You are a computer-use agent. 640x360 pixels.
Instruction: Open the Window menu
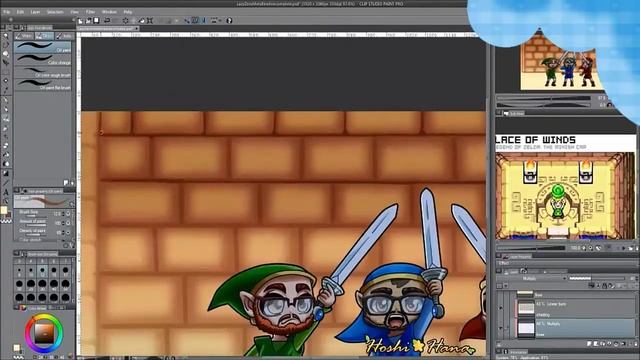[x=109, y=12]
